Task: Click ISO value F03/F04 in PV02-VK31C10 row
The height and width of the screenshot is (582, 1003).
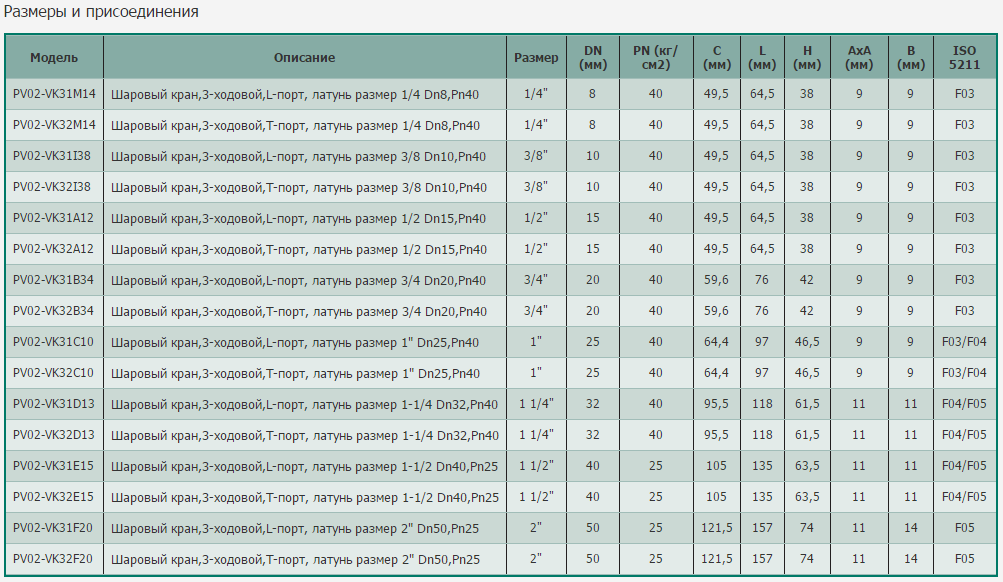Action: (965, 342)
